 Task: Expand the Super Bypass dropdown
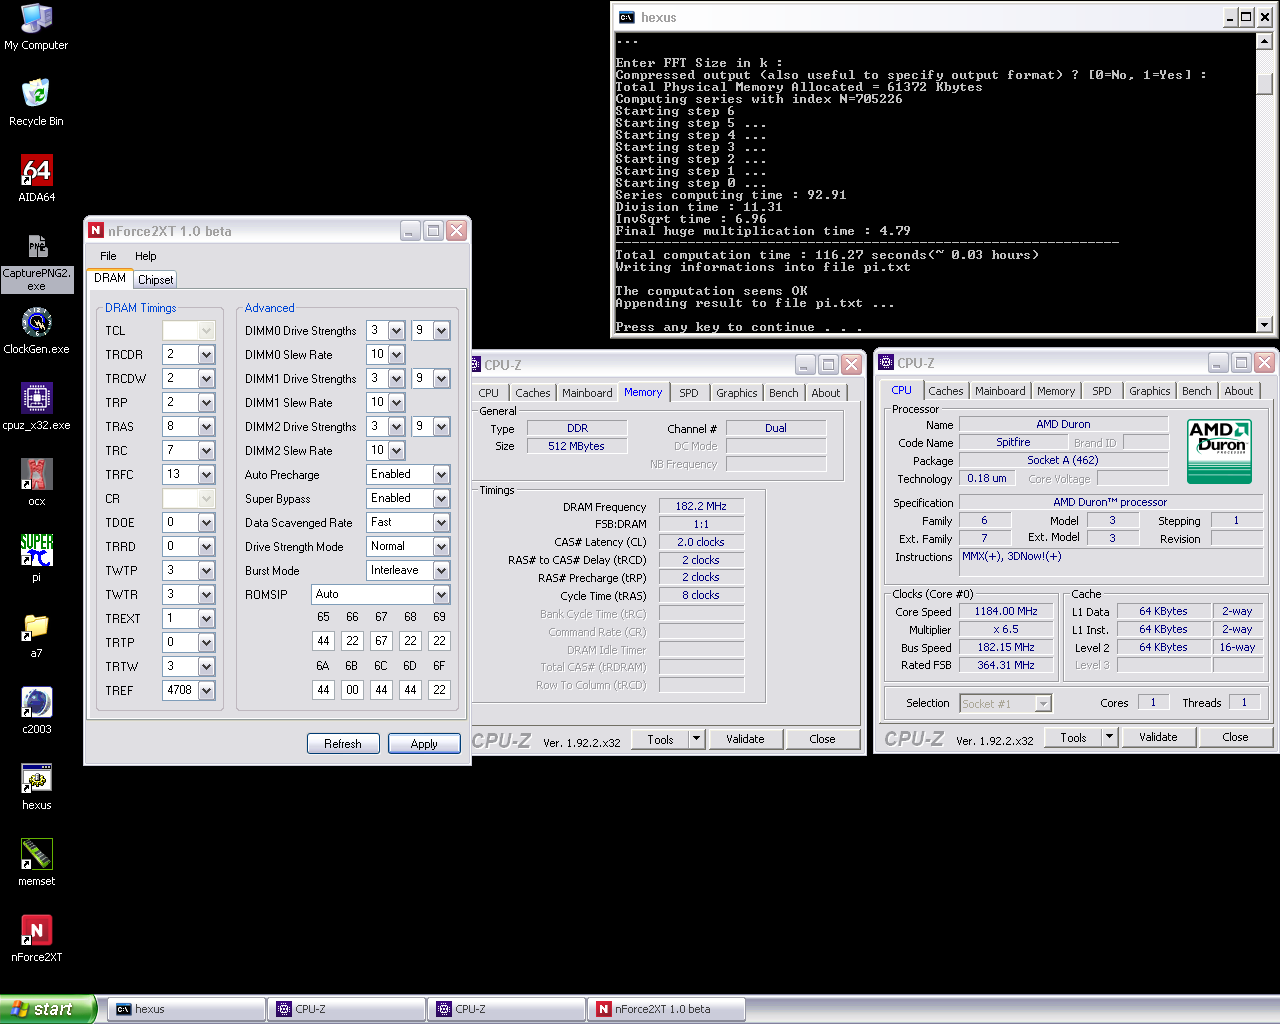click(x=441, y=498)
